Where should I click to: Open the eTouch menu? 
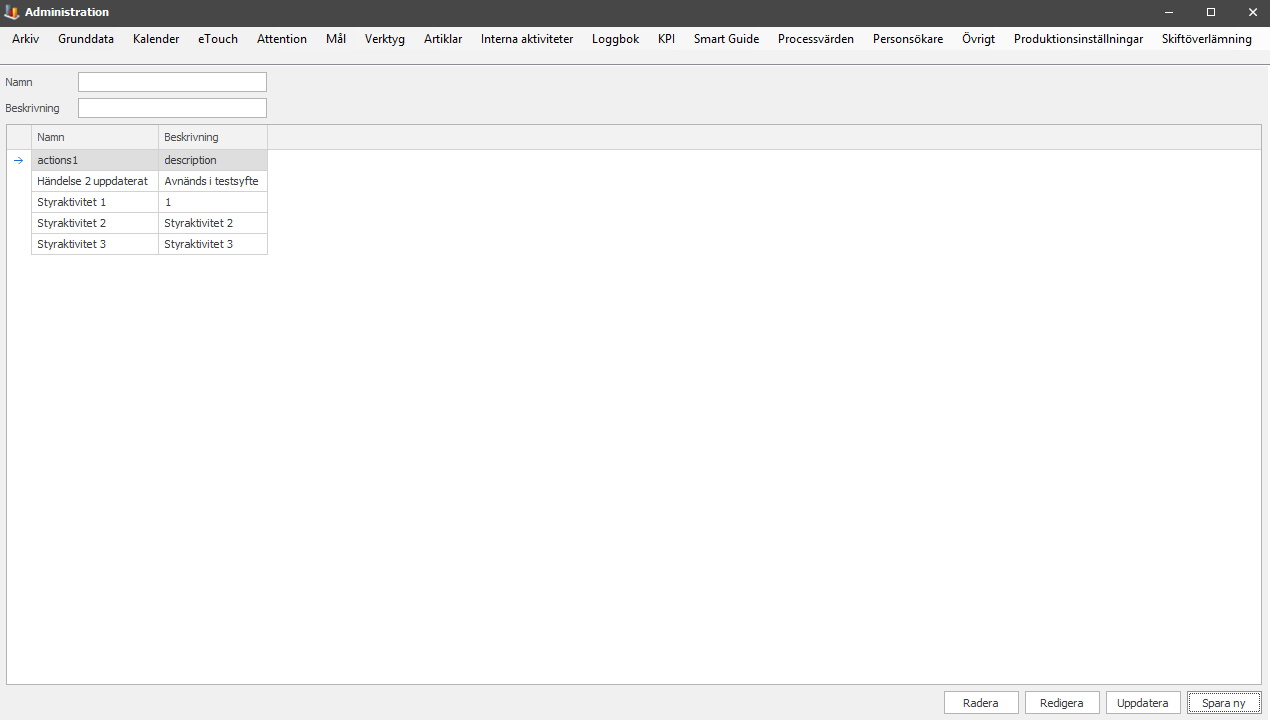(x=218, y=39)
